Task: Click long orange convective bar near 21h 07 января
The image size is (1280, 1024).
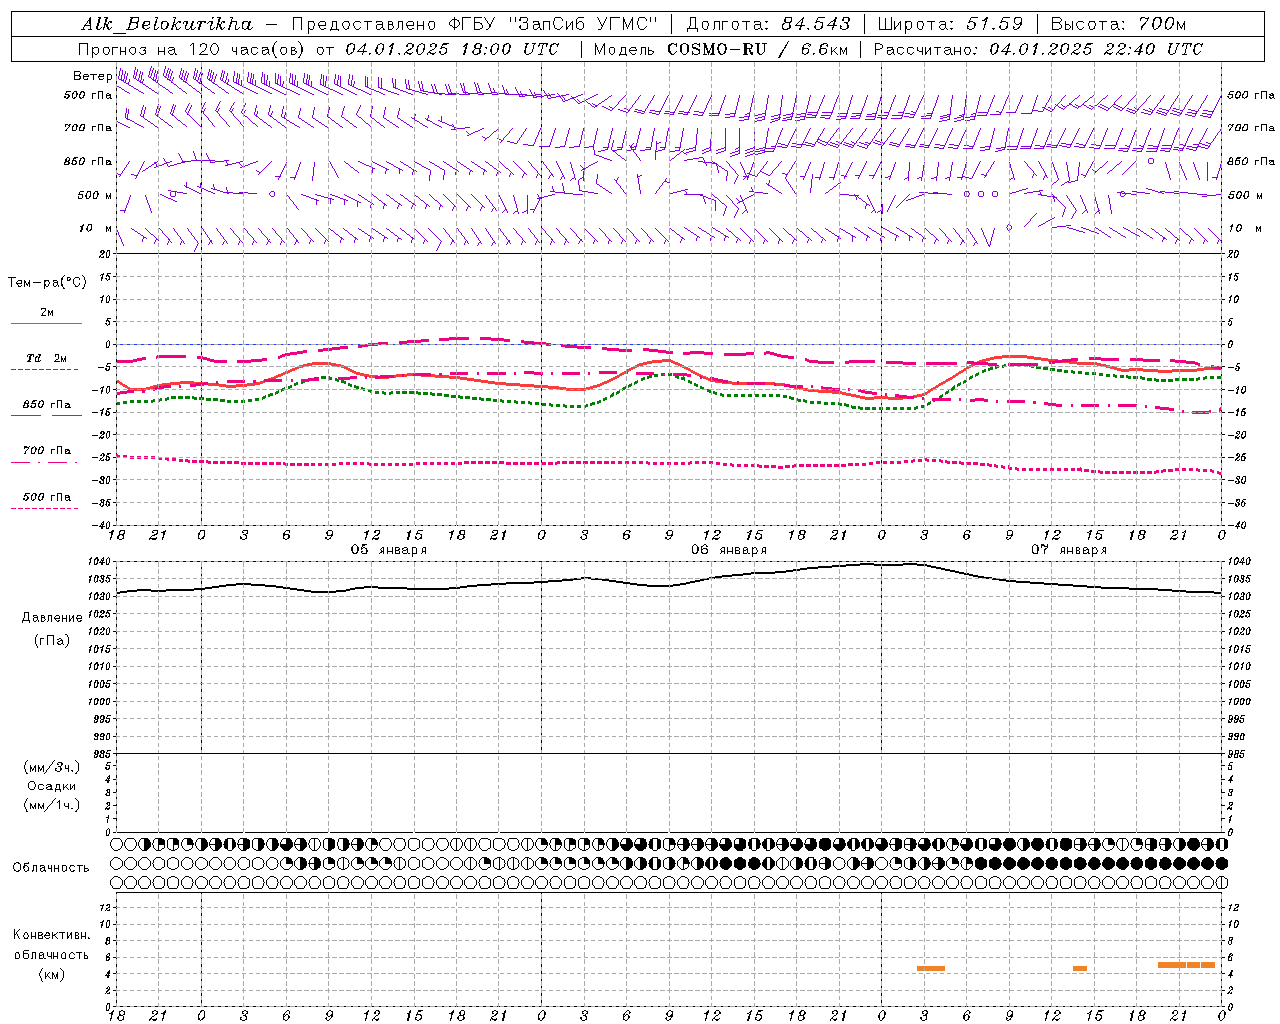Action: pyautogui.click(x=1187, y=965)
